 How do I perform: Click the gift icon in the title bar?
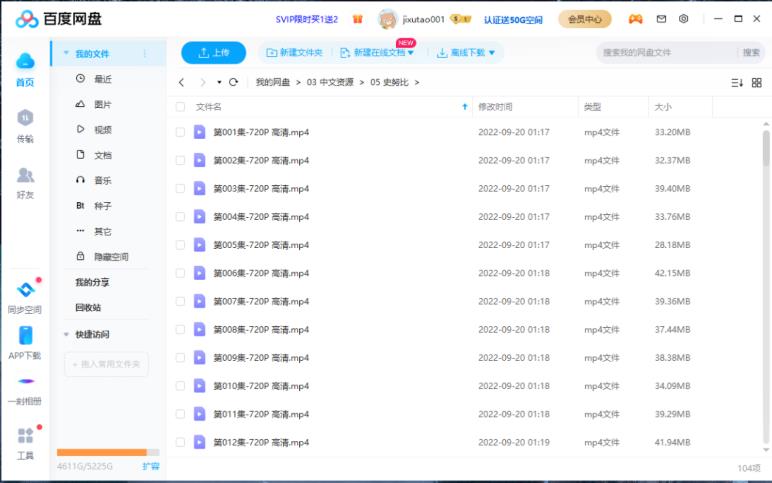tap(357, 19)
